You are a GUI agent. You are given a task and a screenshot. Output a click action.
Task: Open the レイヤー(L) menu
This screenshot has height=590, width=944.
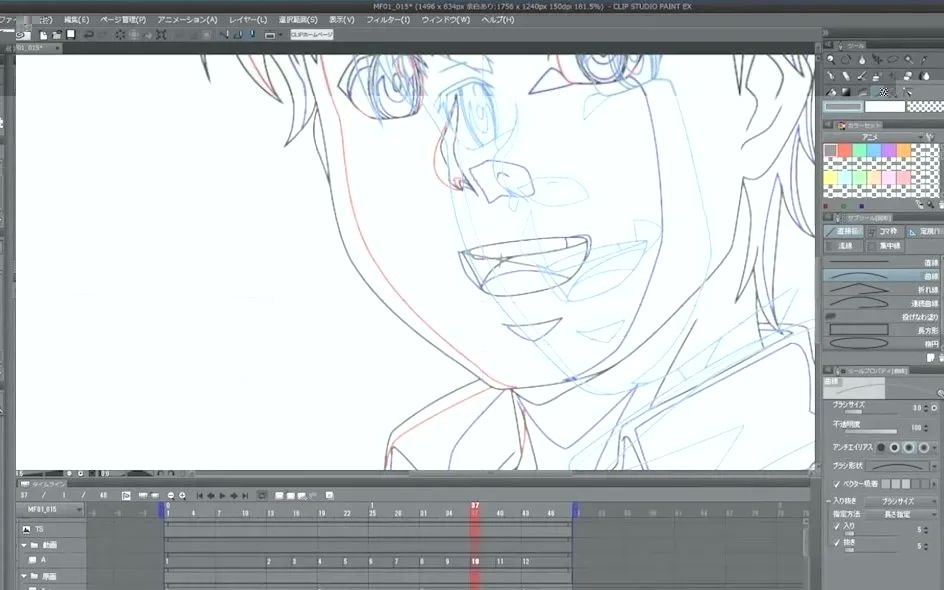[x=248, y=20]
